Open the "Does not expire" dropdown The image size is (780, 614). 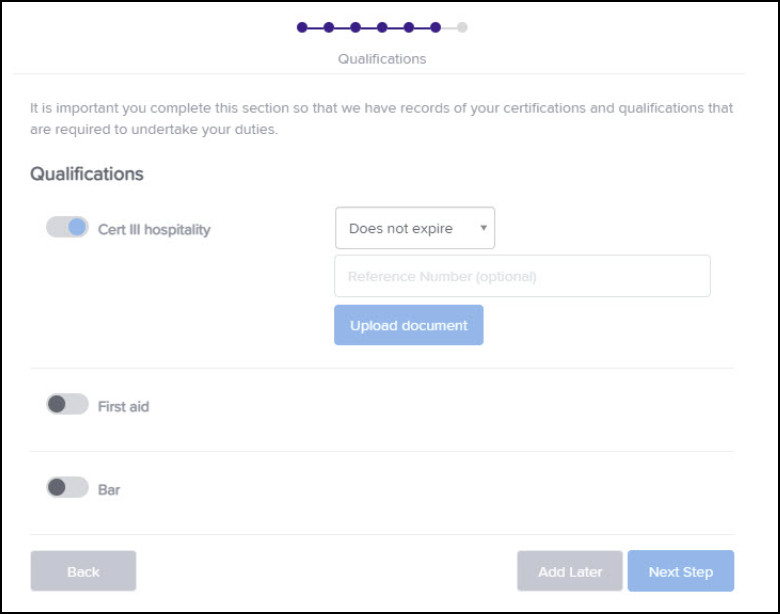click(415, 228)
